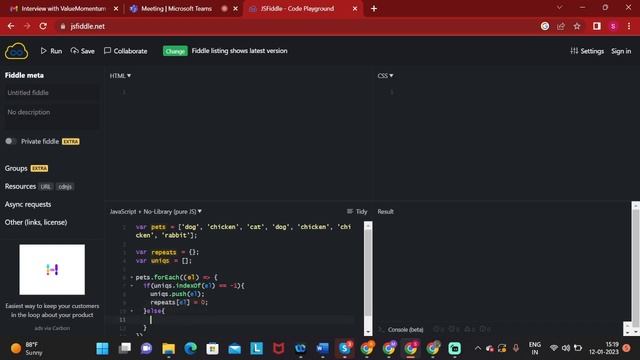The width and height of the screenshot is (640, 360).
Task: Click the cdnjs tag next to Resources
Action: point(65,187)
